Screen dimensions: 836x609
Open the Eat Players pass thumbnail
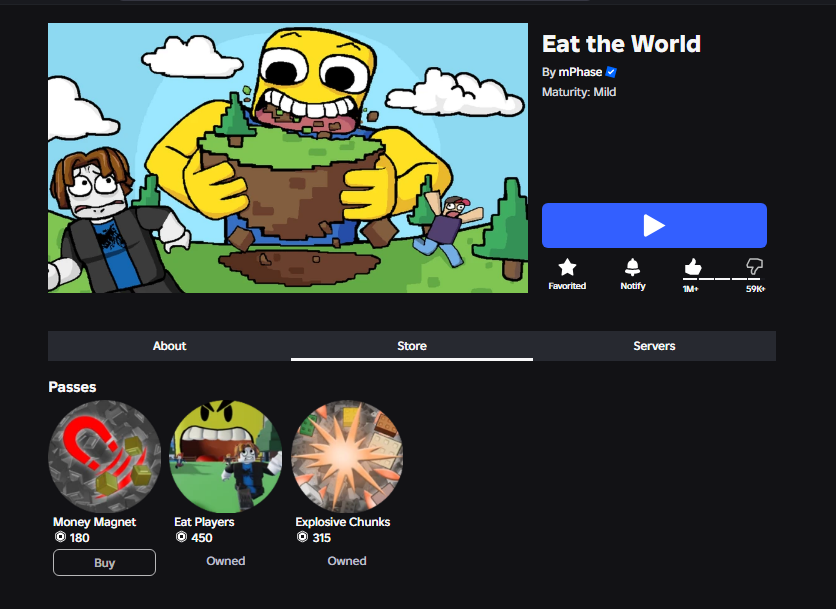(x=226, y=456)
